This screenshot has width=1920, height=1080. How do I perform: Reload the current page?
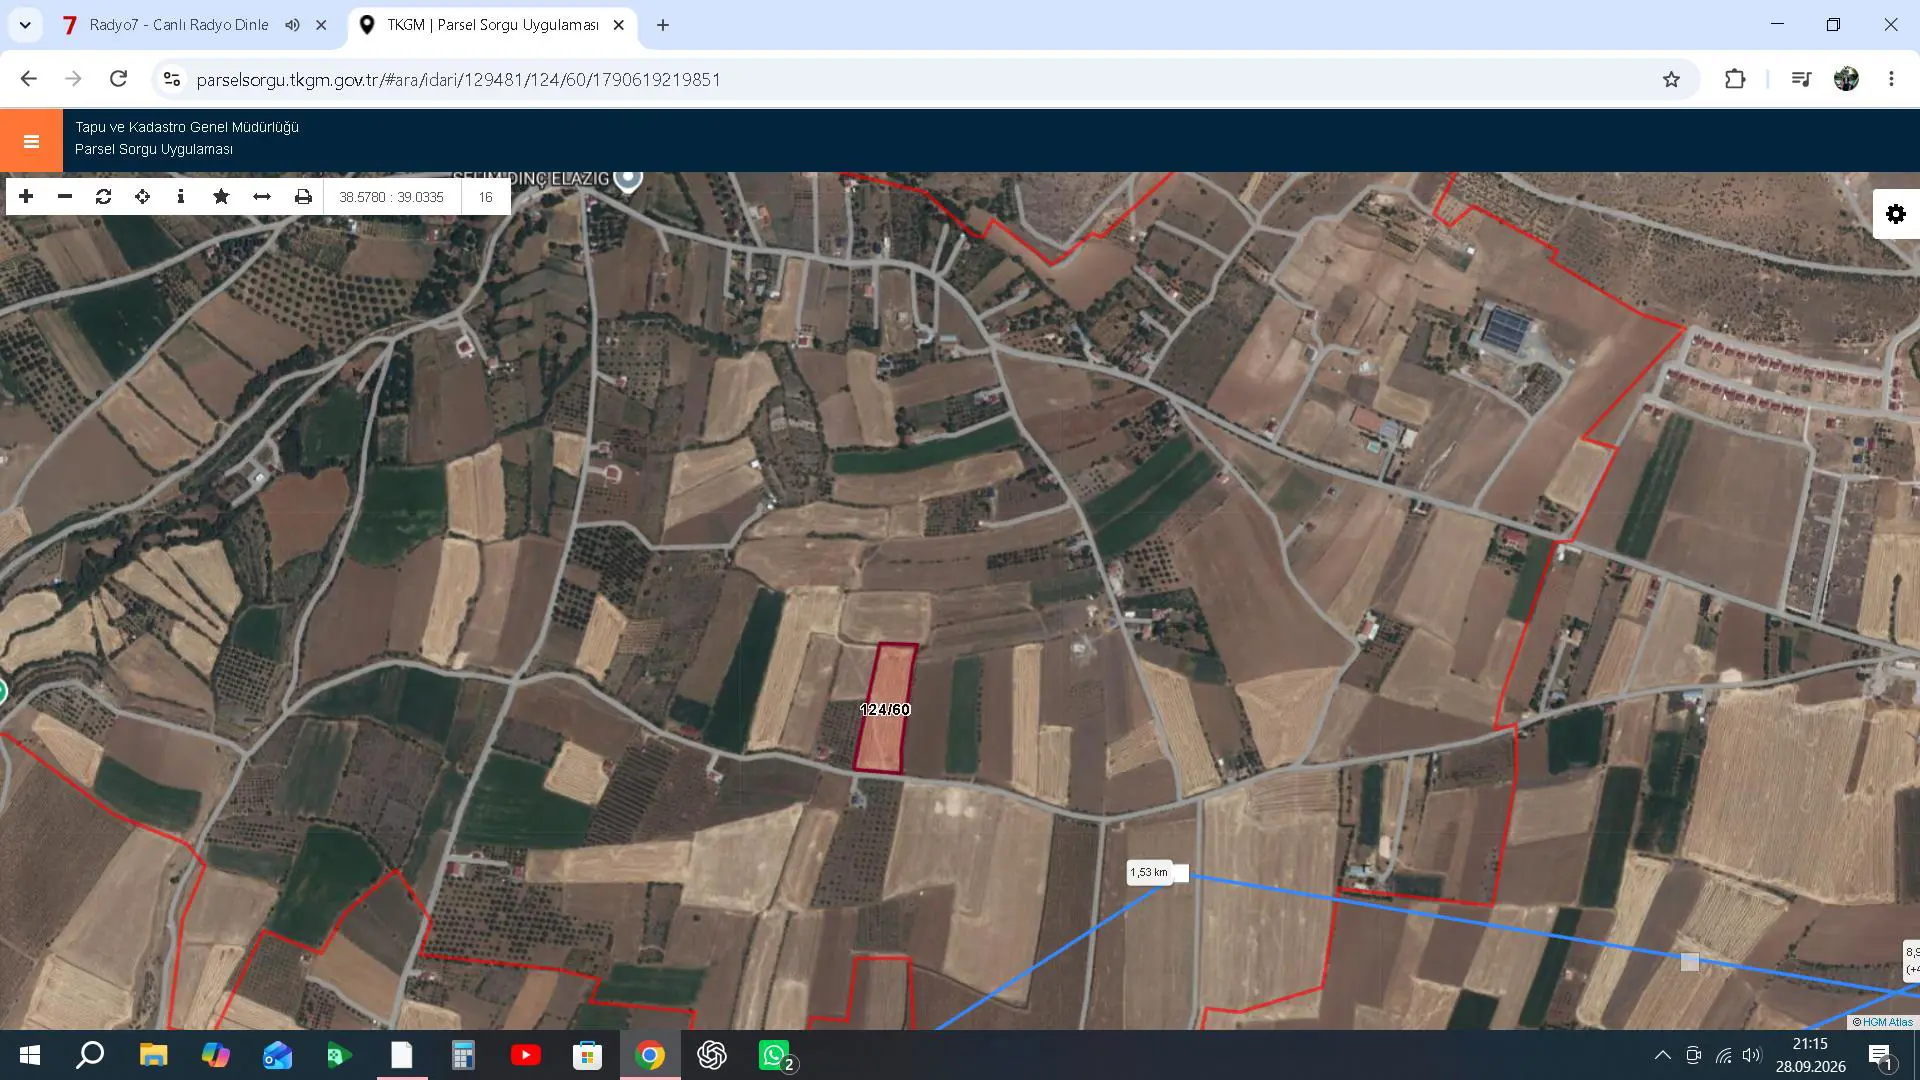pyautogui.click(x=118, y=79)
